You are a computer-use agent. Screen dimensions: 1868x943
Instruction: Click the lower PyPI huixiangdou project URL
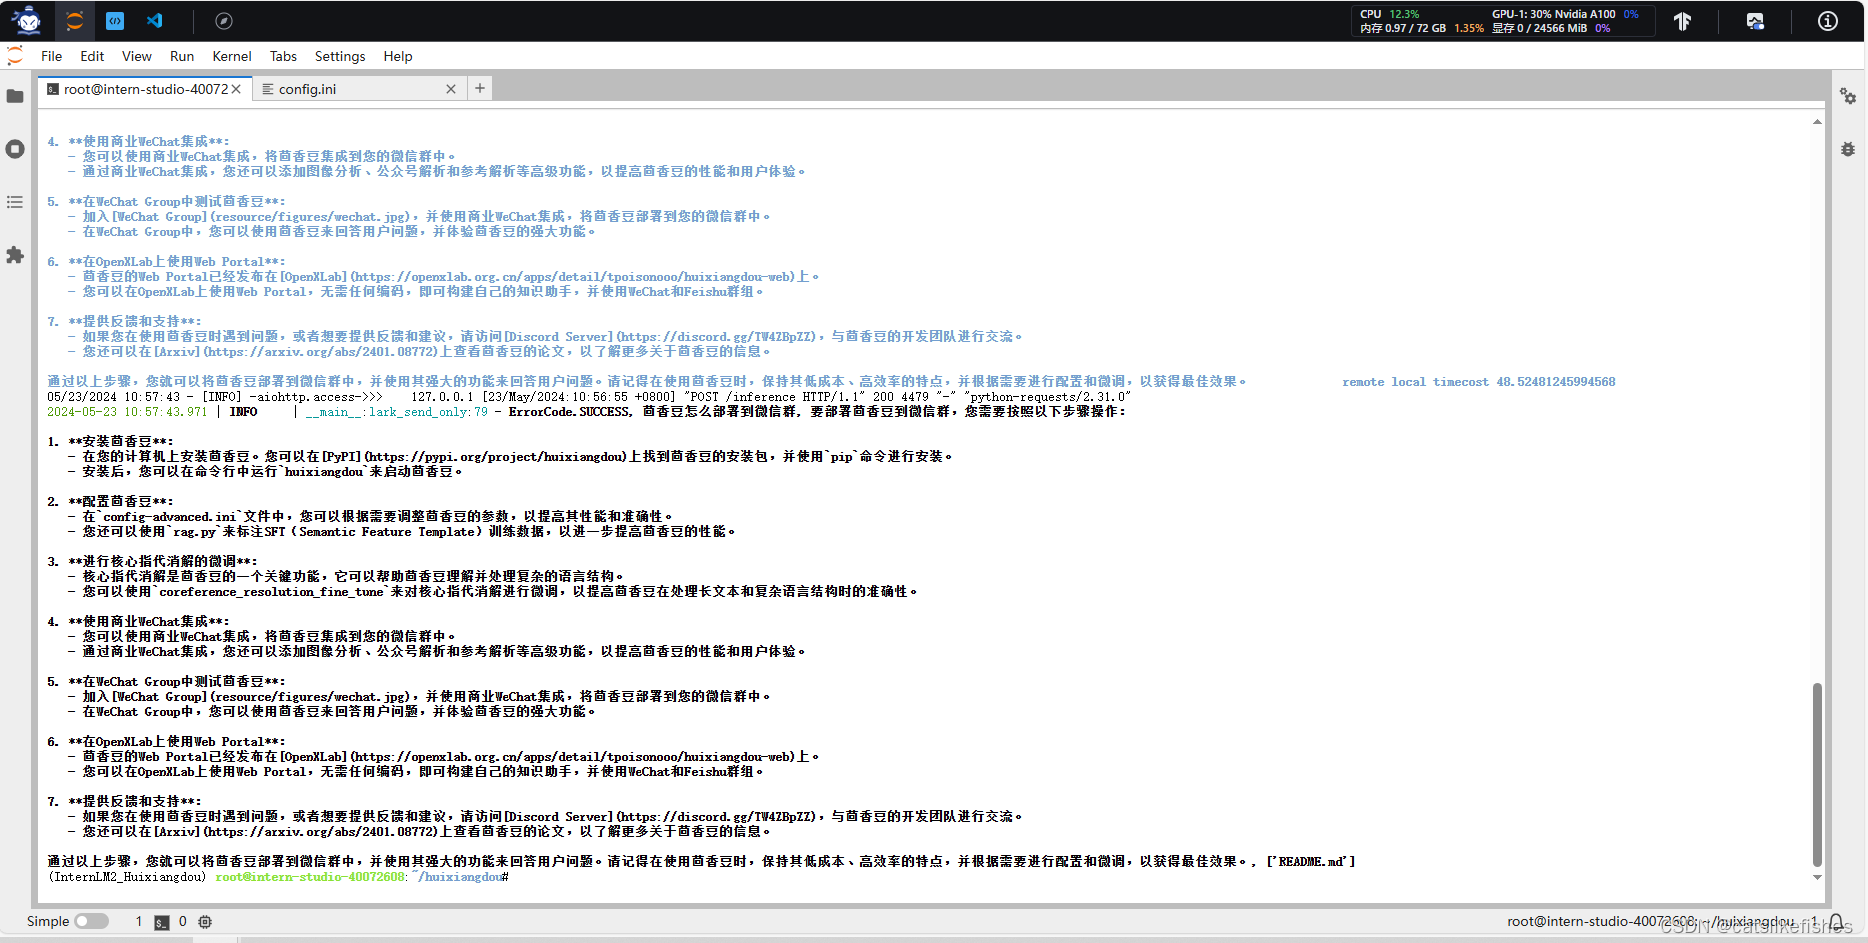[x=497, y=457]
